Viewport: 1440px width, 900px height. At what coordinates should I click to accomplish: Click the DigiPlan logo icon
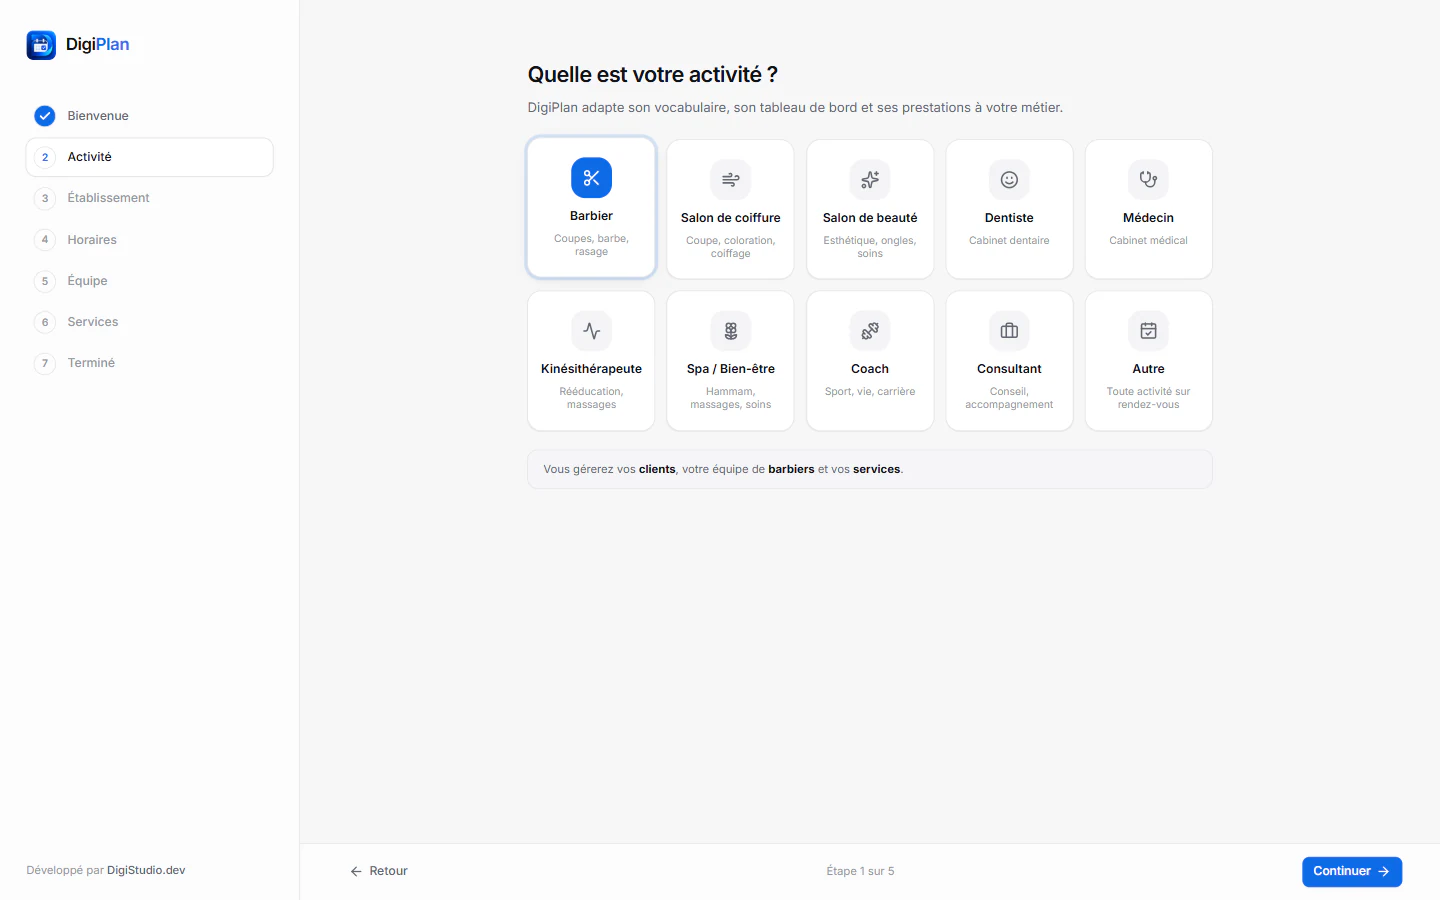point(41,45)
